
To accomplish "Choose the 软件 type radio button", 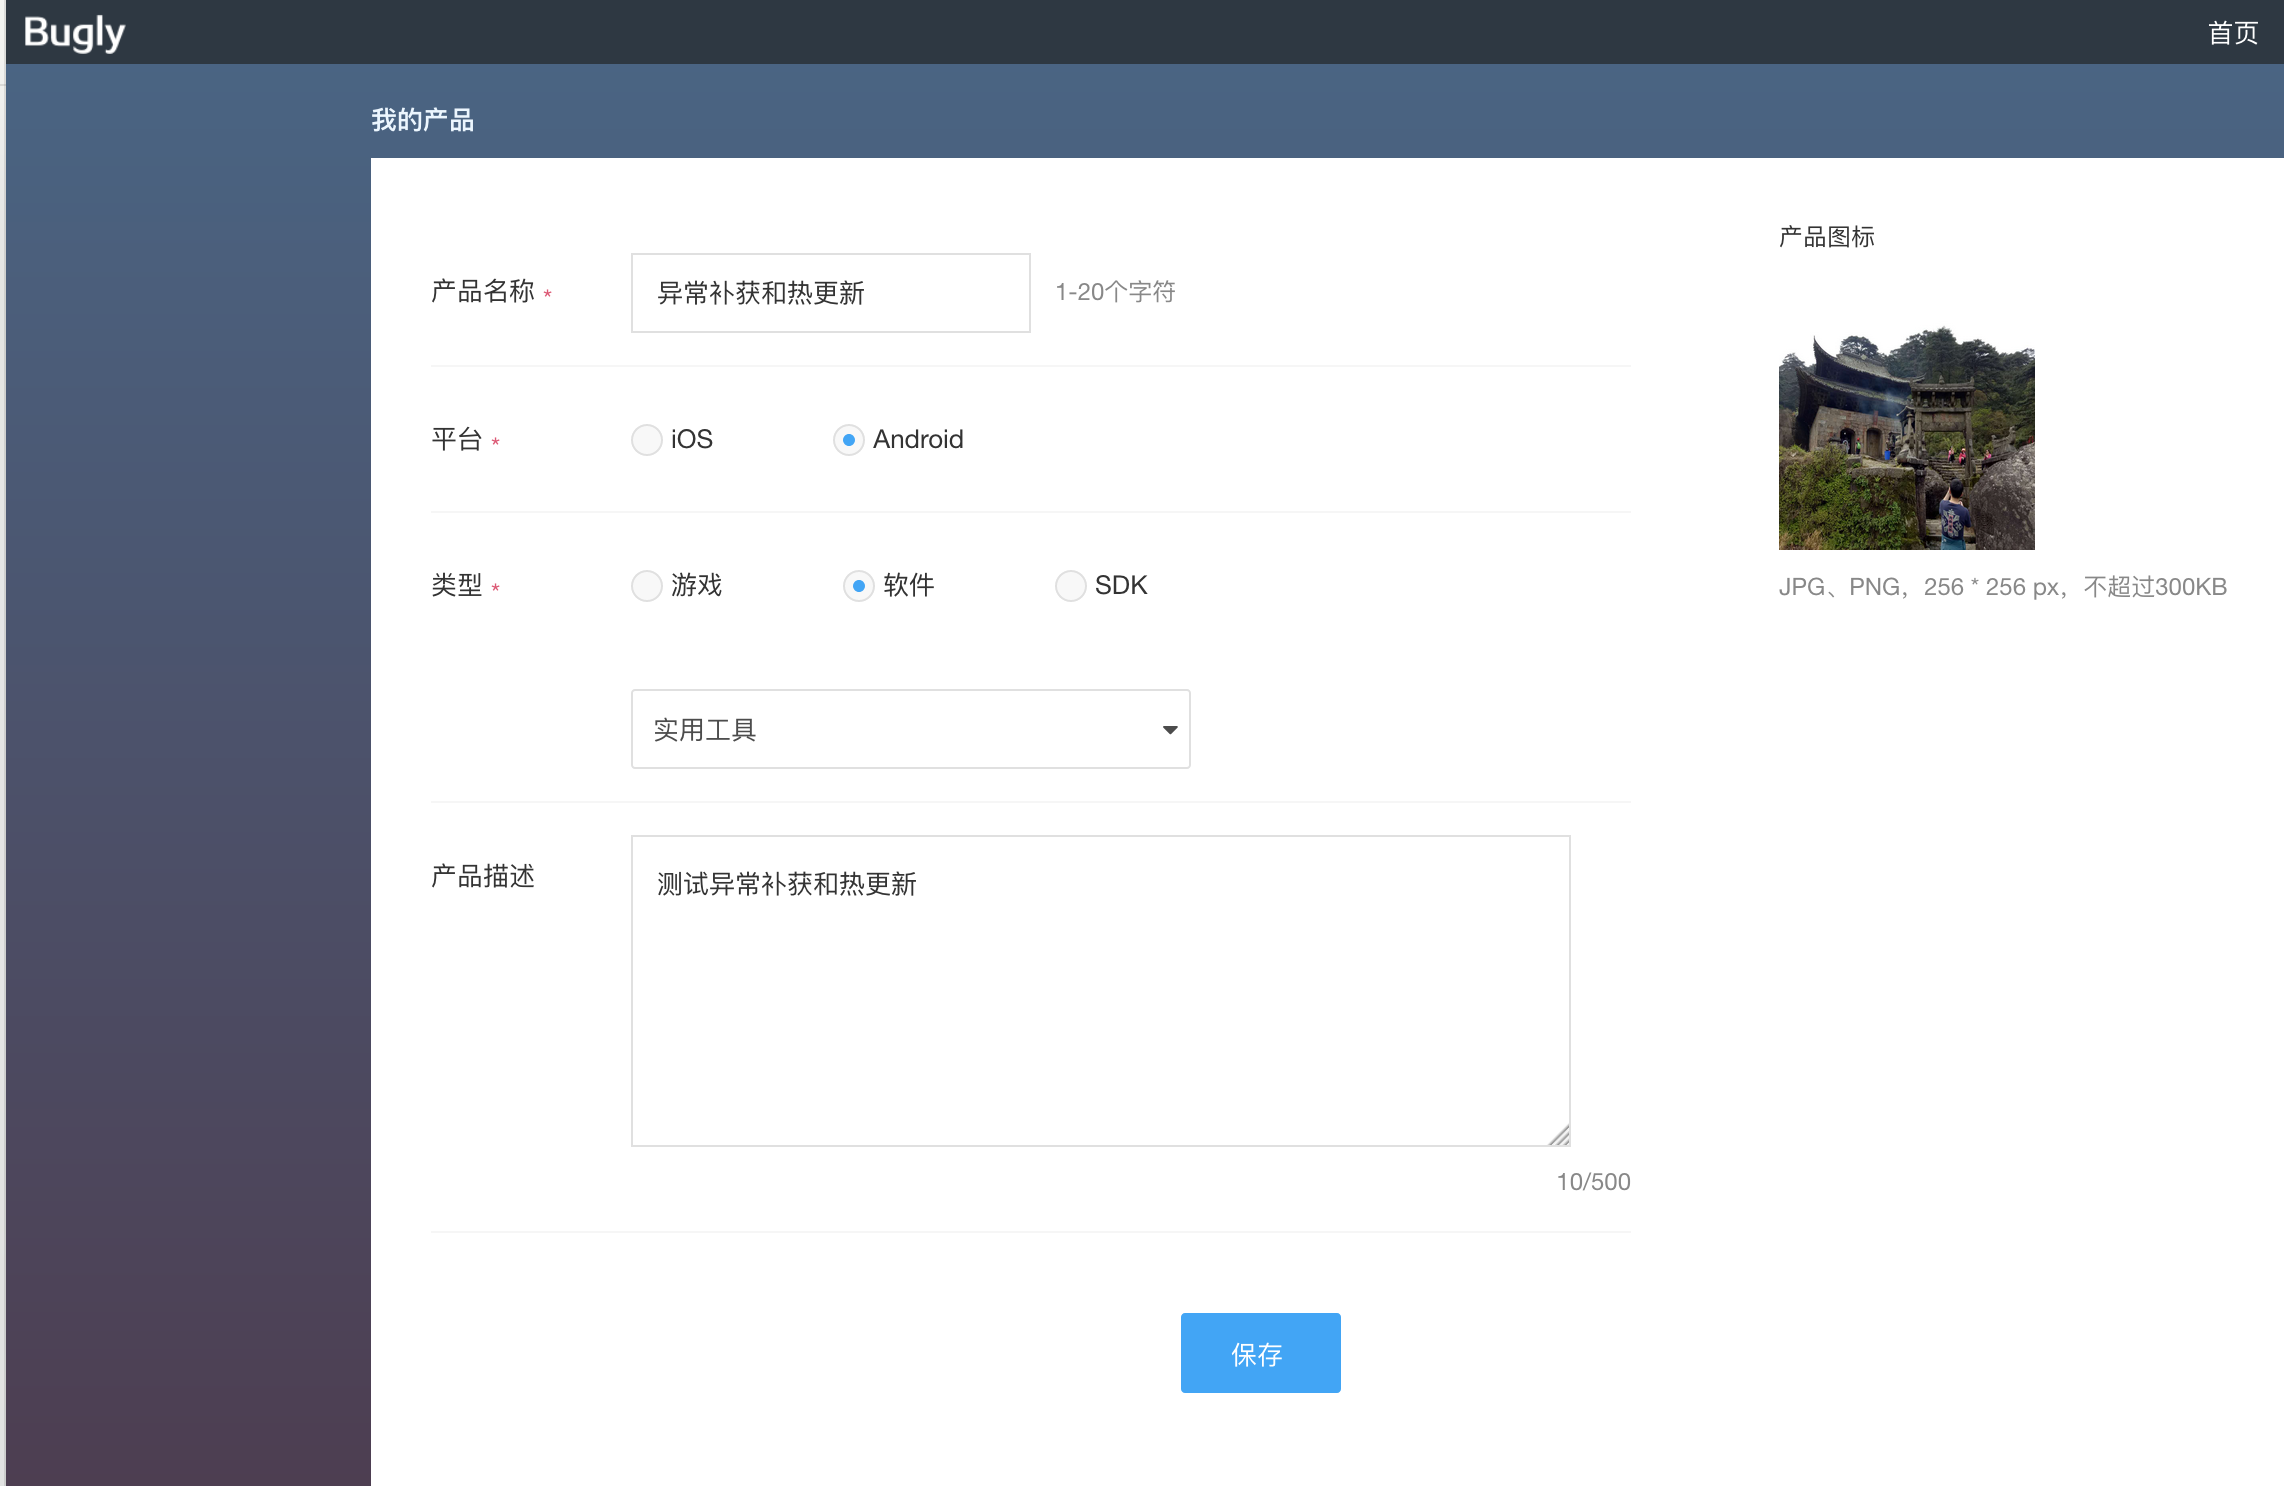I will pyautogui.click(x=858, y=586).
